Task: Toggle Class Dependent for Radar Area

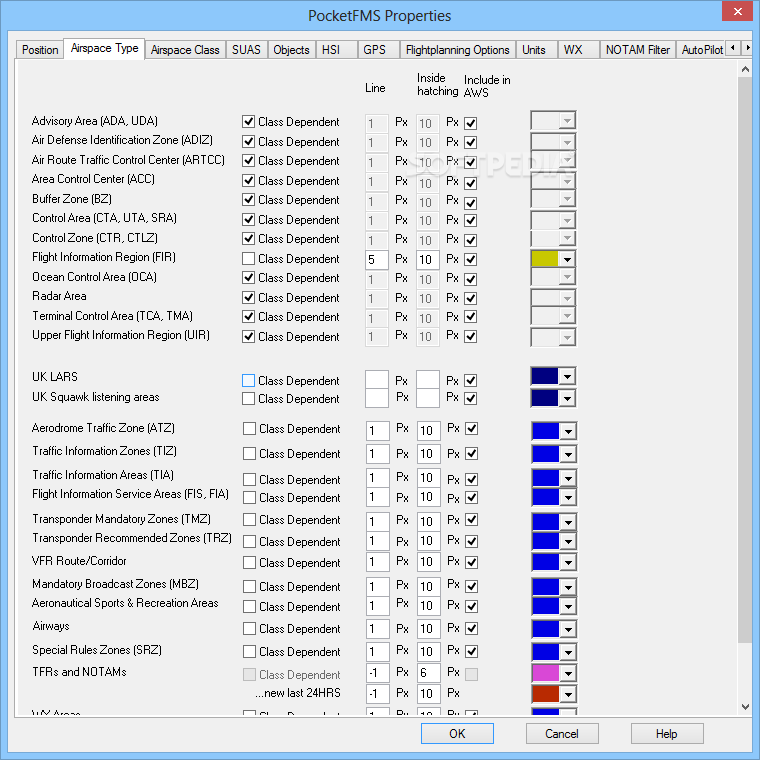Action: [x=249, y=298]
